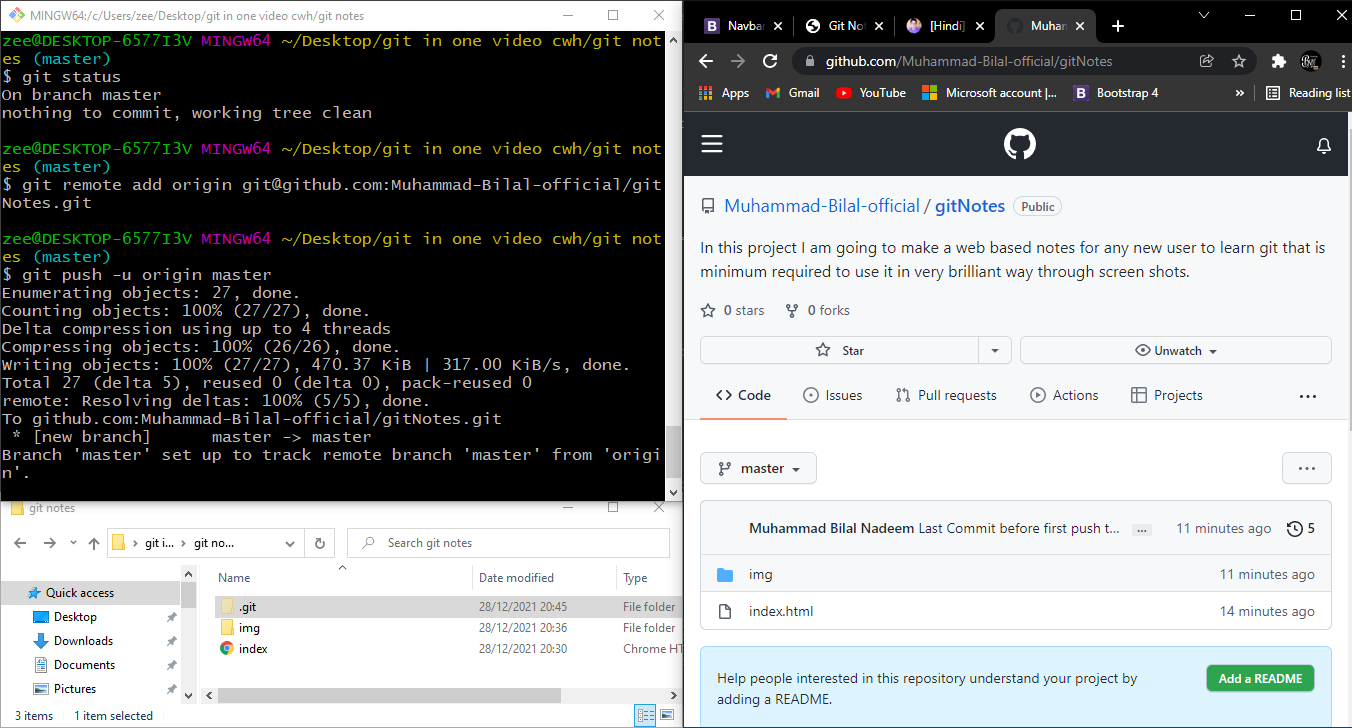Open repository file actions ellipsis button
1352x728 pixels.
(1307, 468)
